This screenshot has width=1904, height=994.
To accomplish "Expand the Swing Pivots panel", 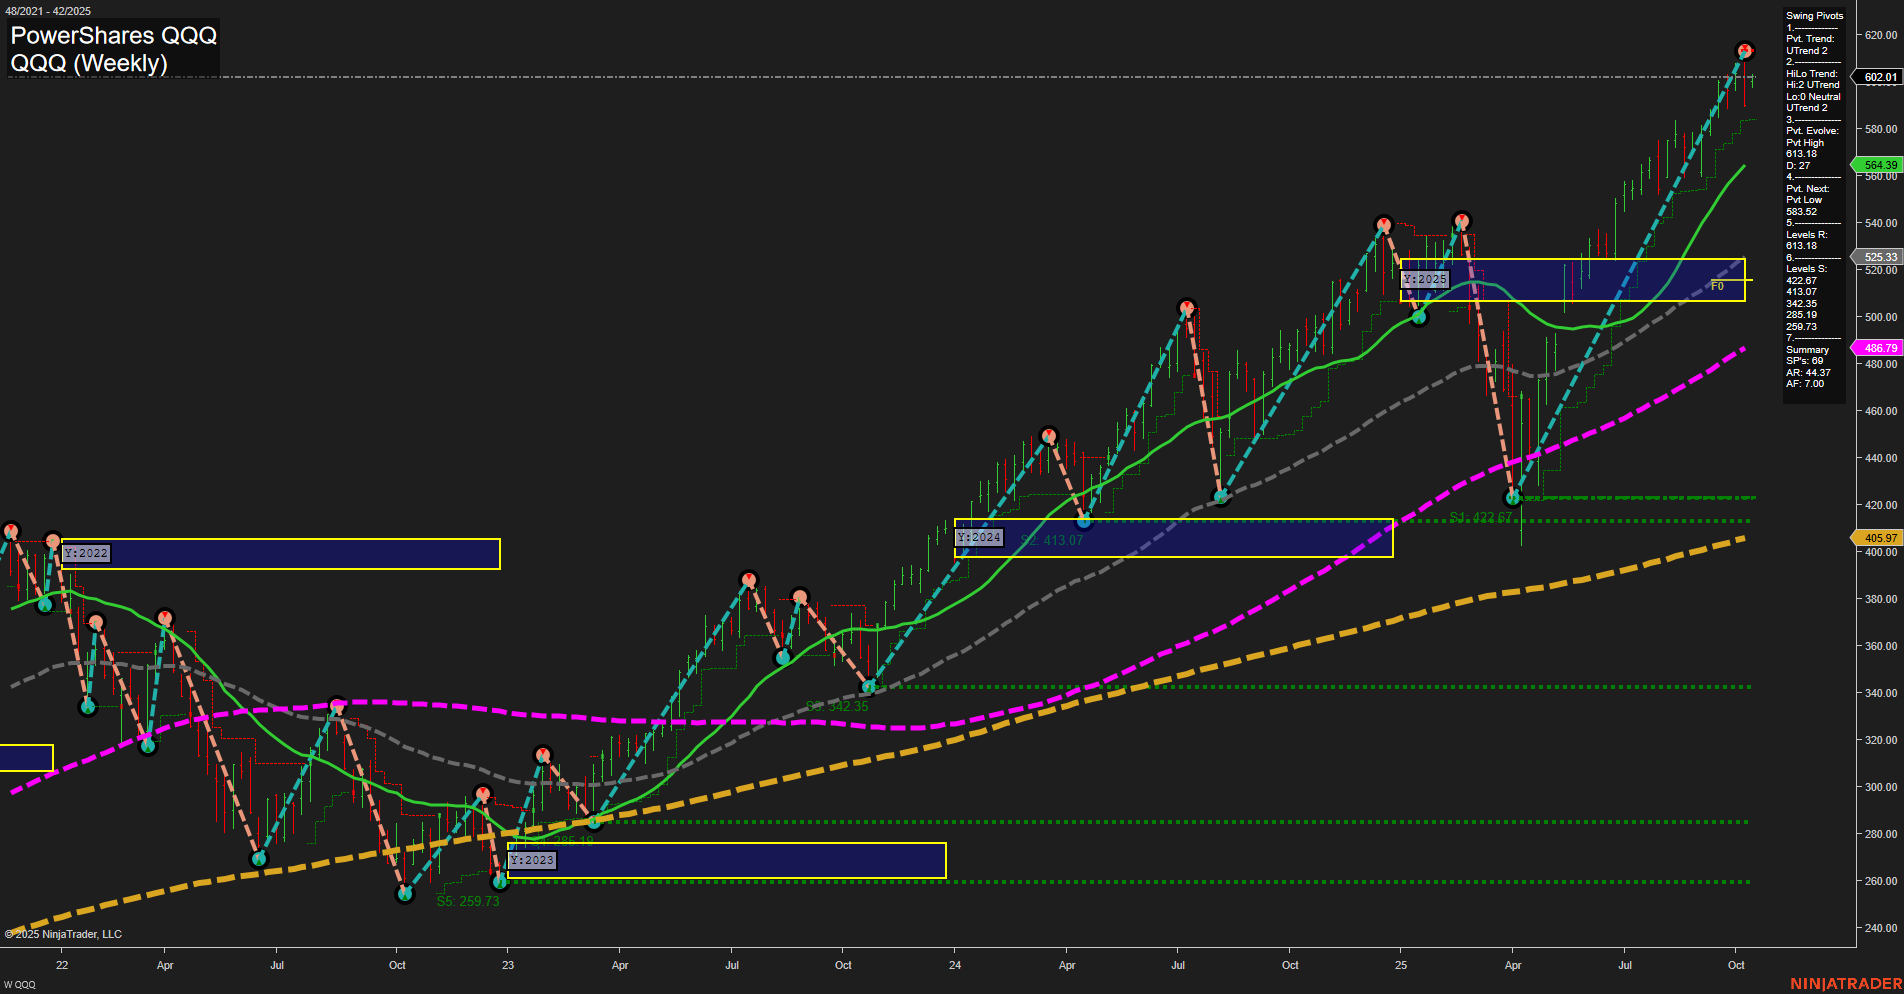I will pos(1813,15).
